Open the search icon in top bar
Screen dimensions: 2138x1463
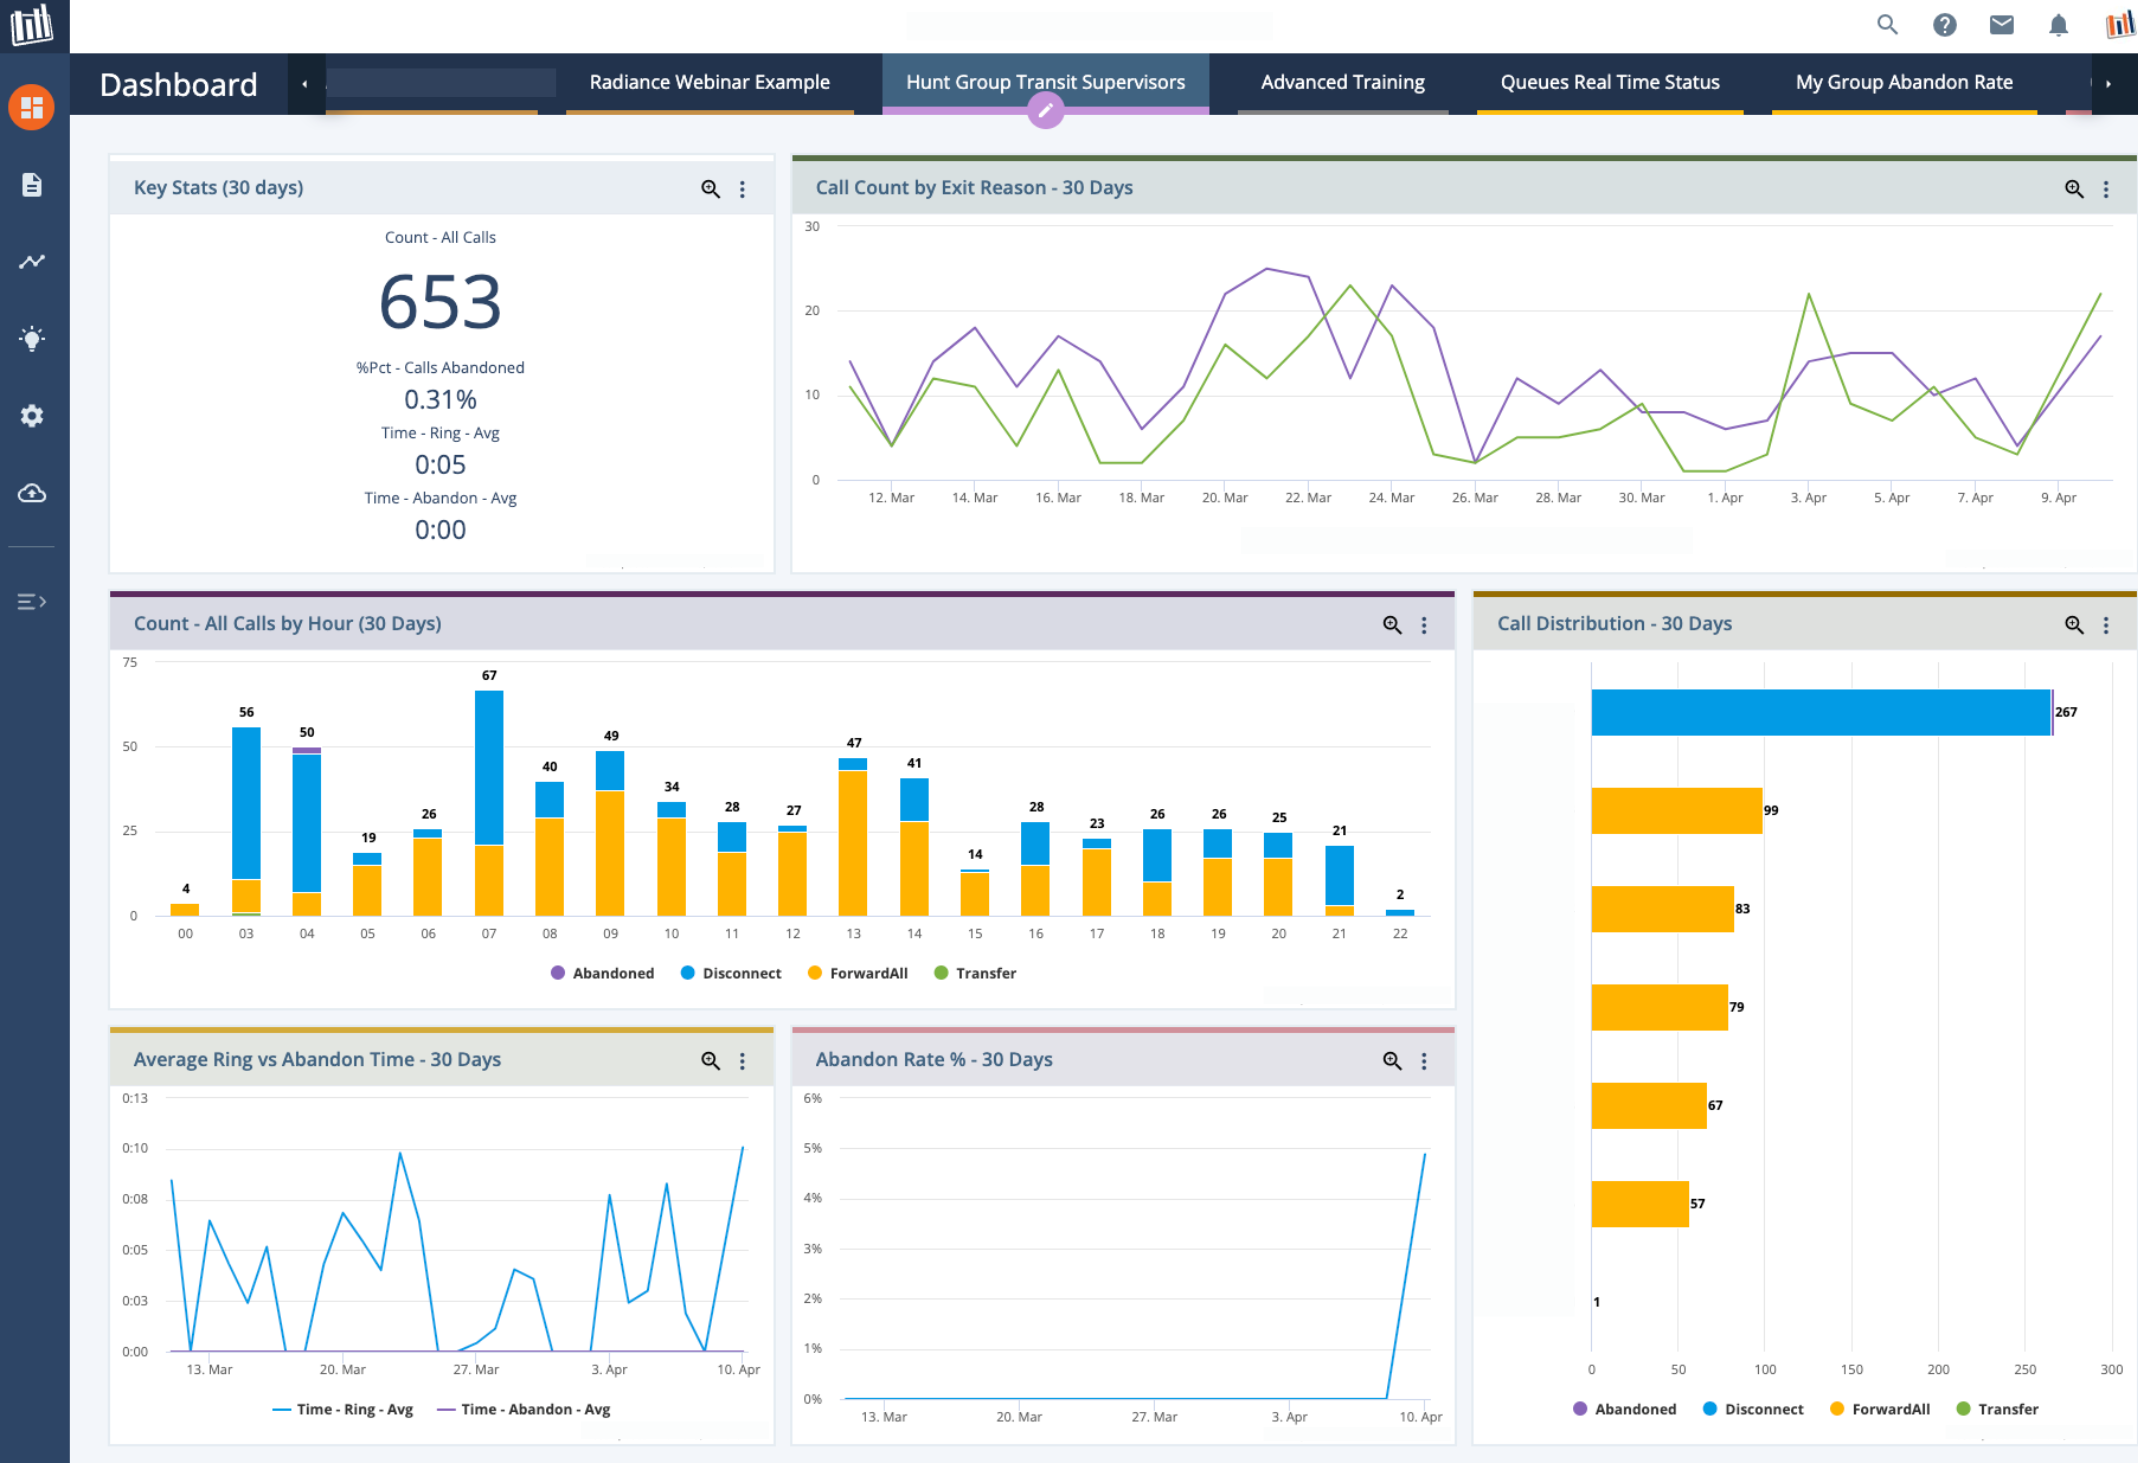point(1887,25)
